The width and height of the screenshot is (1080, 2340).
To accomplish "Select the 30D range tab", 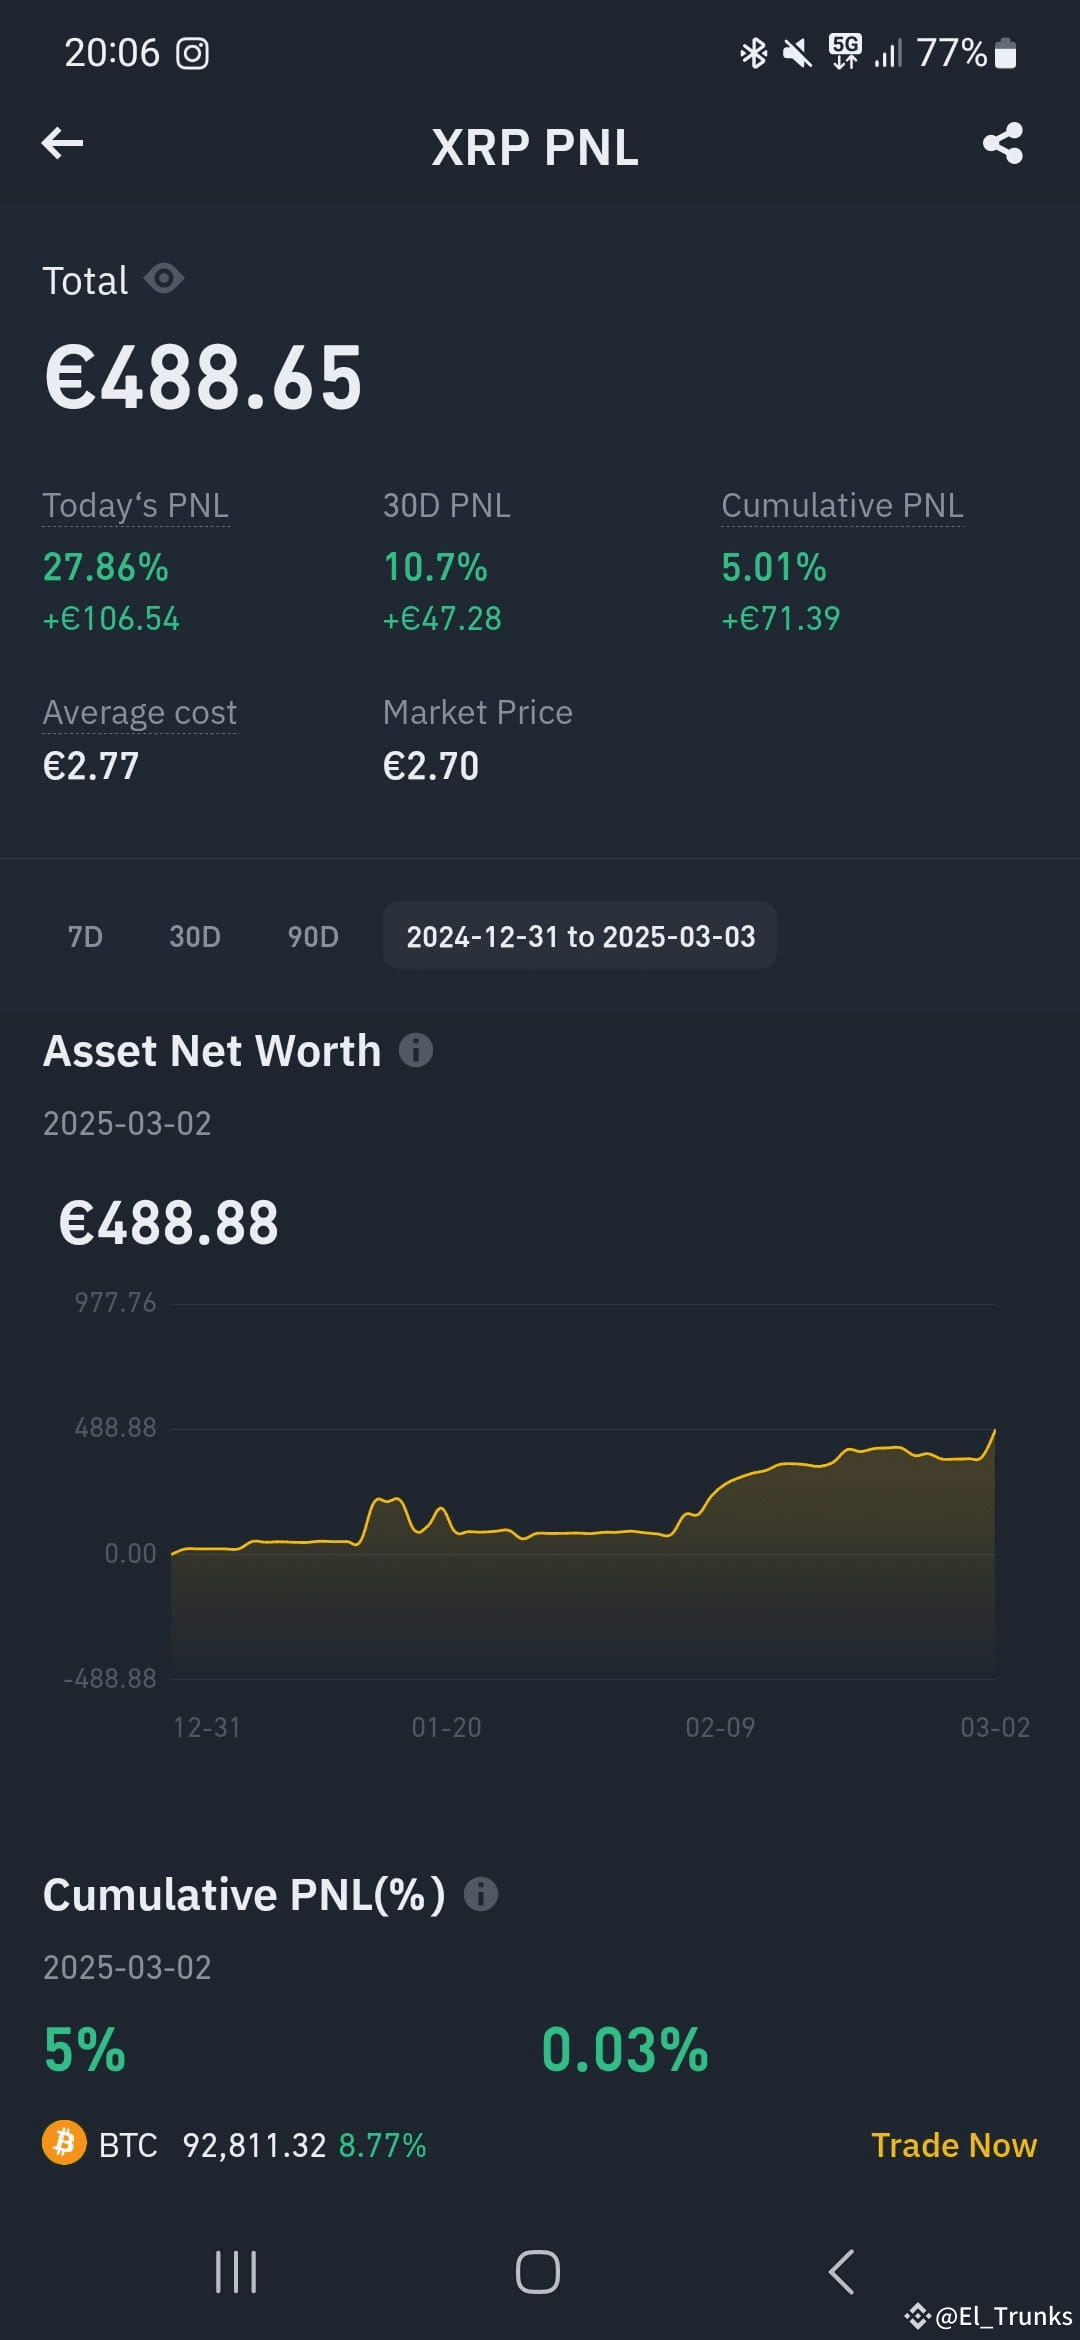I will click(195, 936).
